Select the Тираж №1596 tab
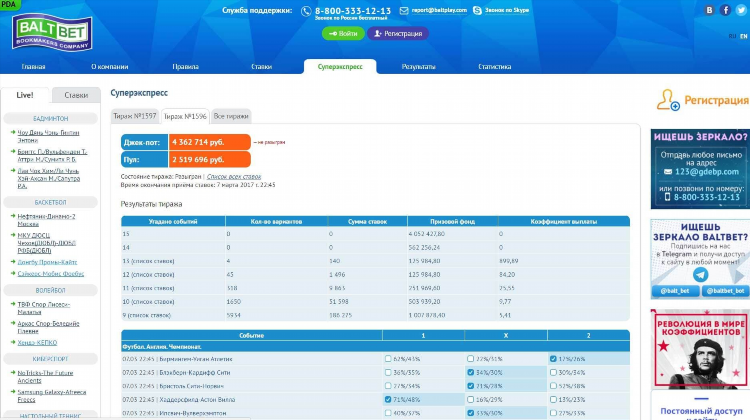The image size is (750, 420). pyautogui.click(x=185, y=116)
